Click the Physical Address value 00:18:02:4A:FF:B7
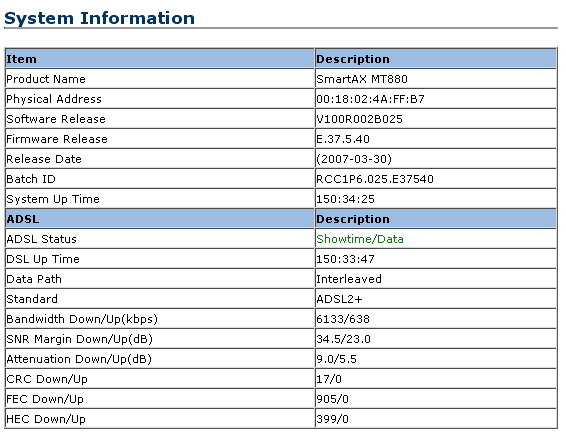Viewport: 566px width, 438px height. click(370, 99)
